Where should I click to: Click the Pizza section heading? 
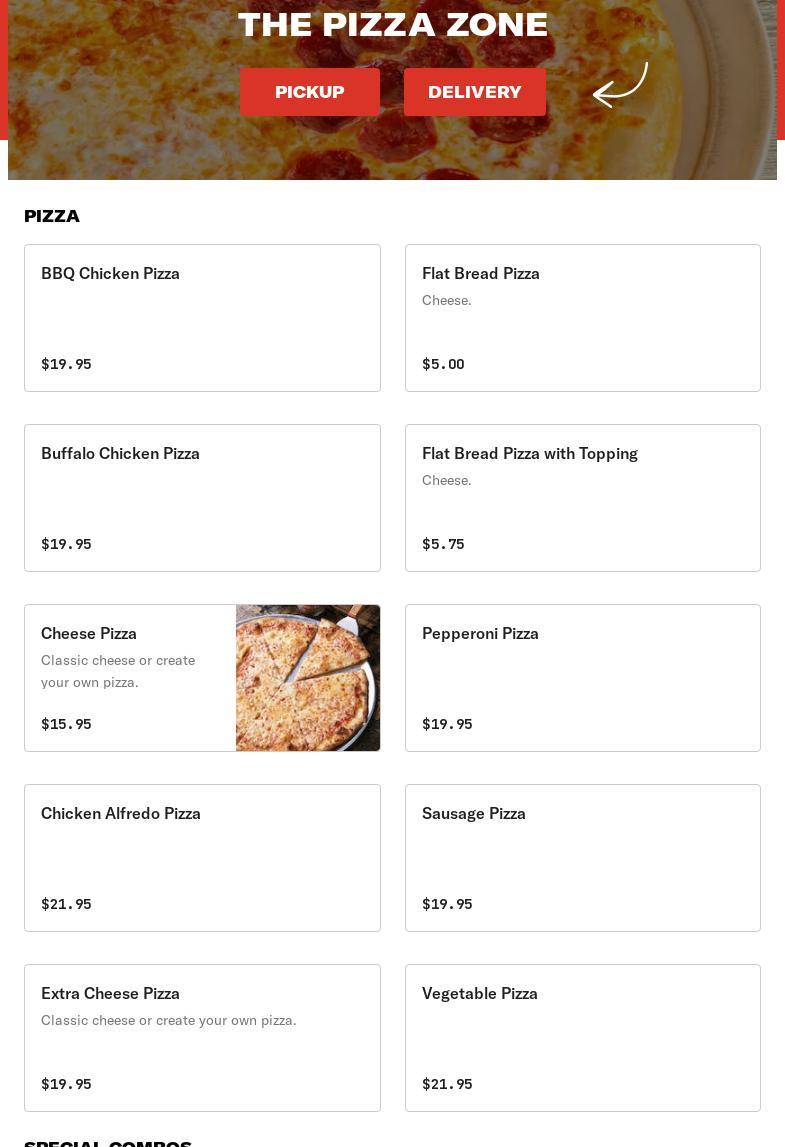(x=52, y=216)
